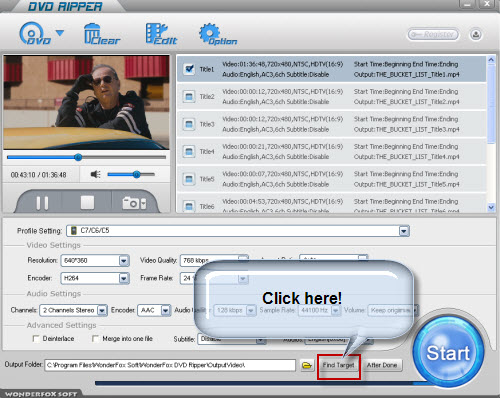Click the round upgrade icon beside Register
The height and width of the screenshot is (398, 500).
click(x=476, y=35)
